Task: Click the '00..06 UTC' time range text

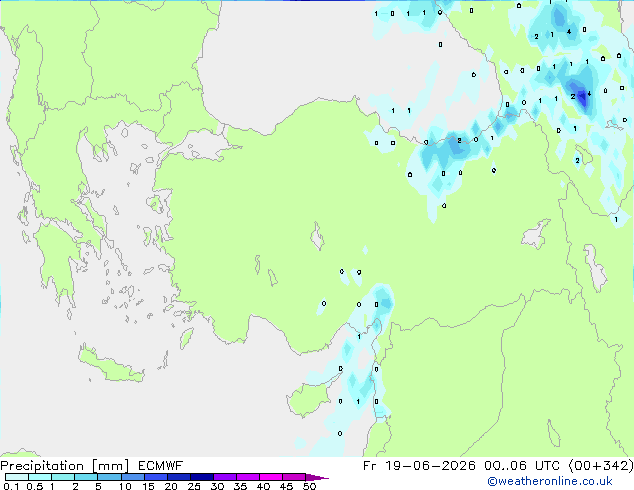Action: point(522,466)
